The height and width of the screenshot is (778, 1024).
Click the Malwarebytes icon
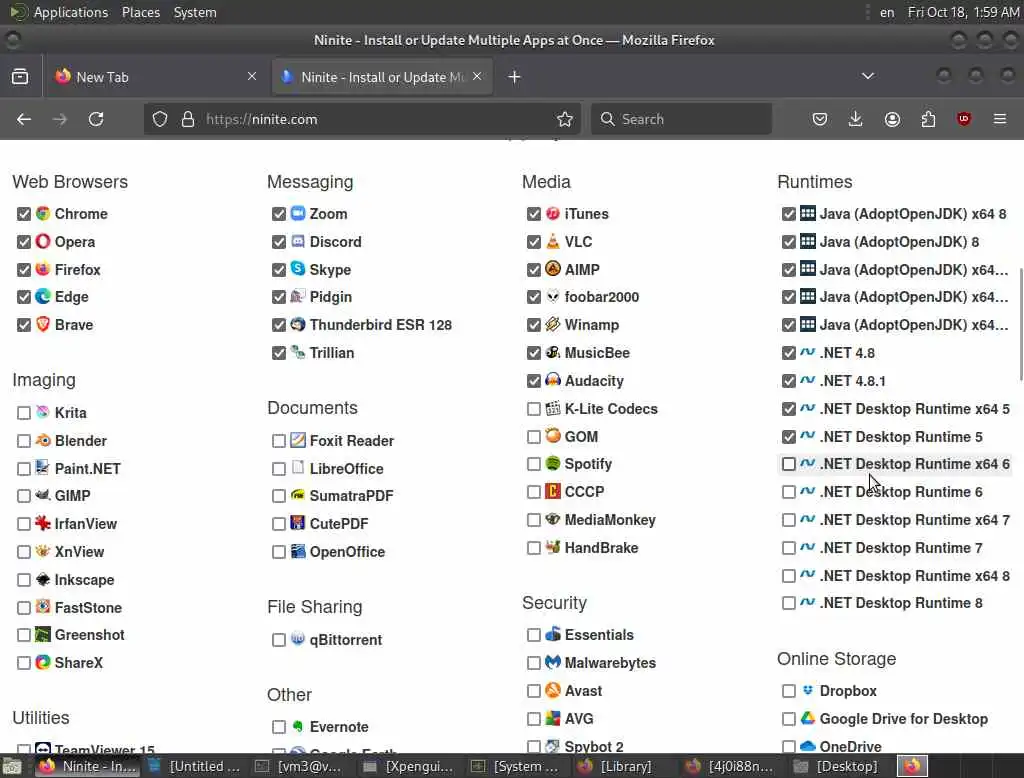point(553,662)
